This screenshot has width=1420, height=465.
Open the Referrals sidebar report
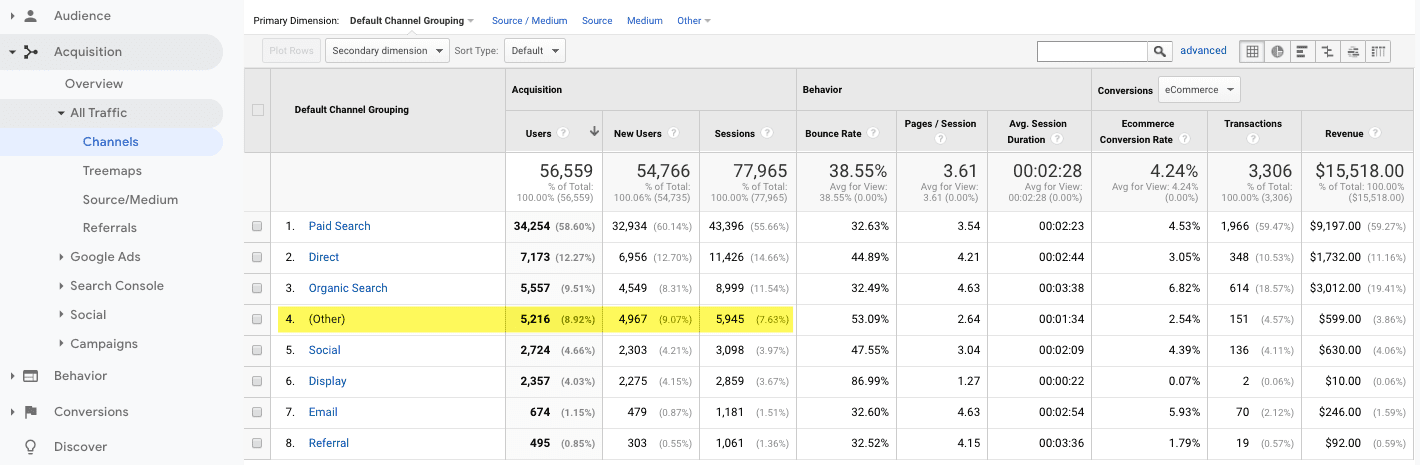[110, 228]
